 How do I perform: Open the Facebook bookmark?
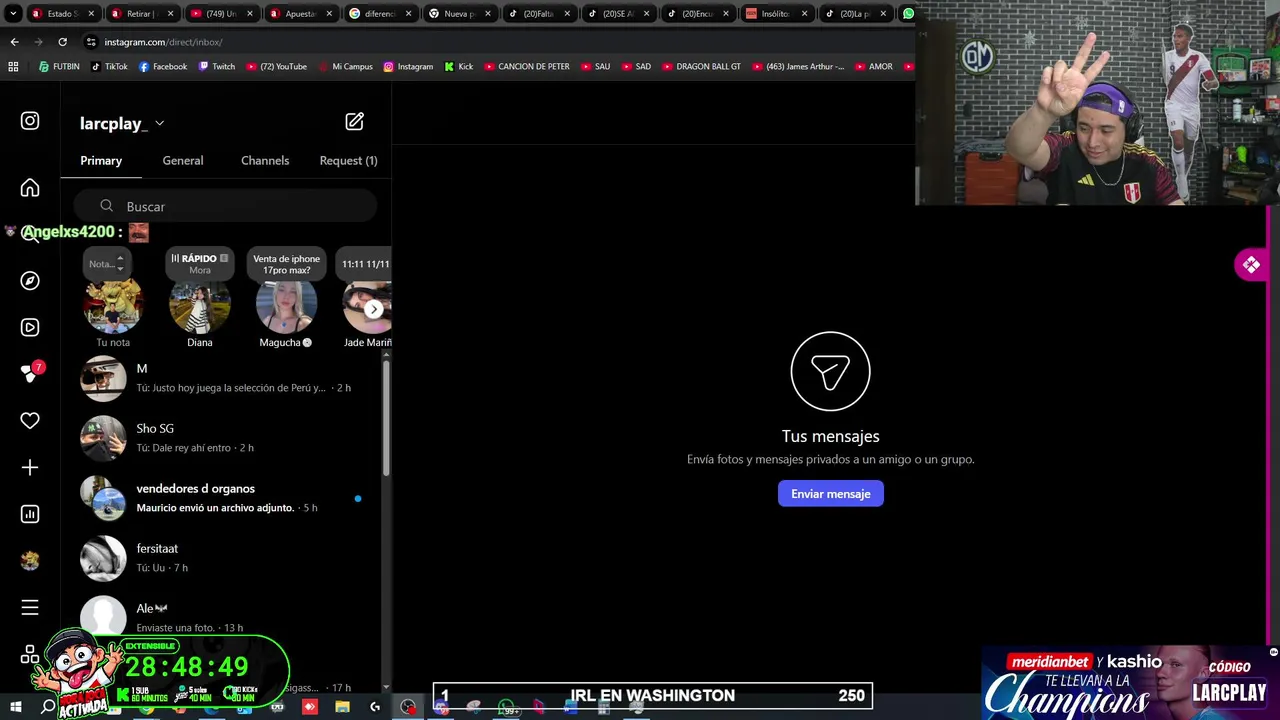click(162, 67)
